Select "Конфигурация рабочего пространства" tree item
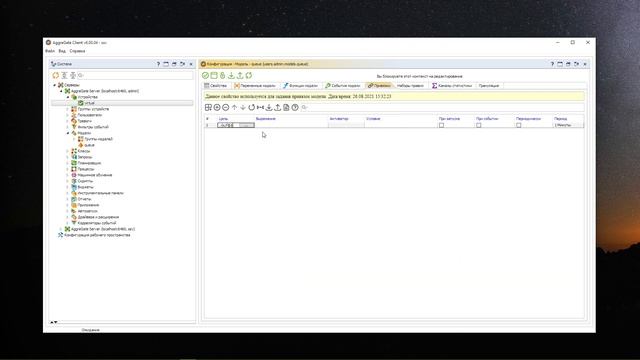The image size is (640, 360). [x=97, y=235]
